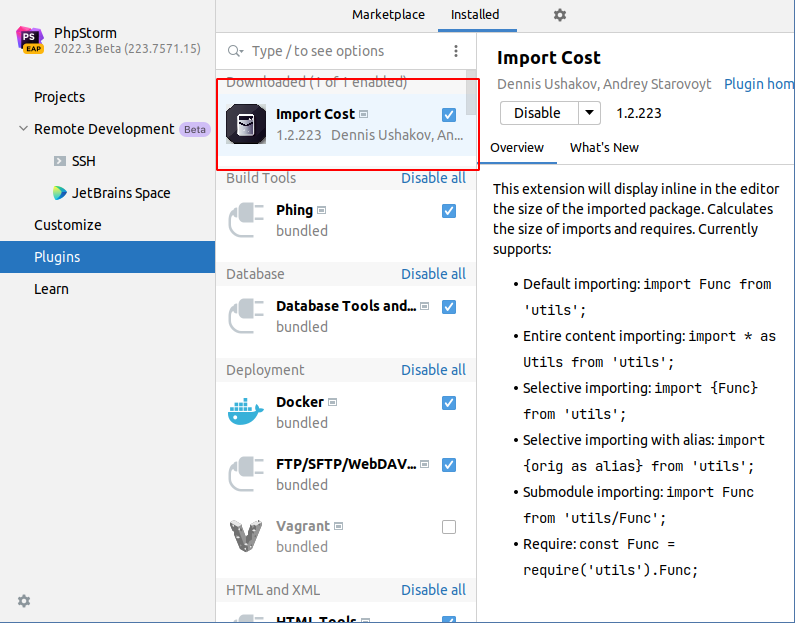Select the FTP/SFTP/WebDAV... plugin name
The image size is (795, 623).
click(346, 464)
